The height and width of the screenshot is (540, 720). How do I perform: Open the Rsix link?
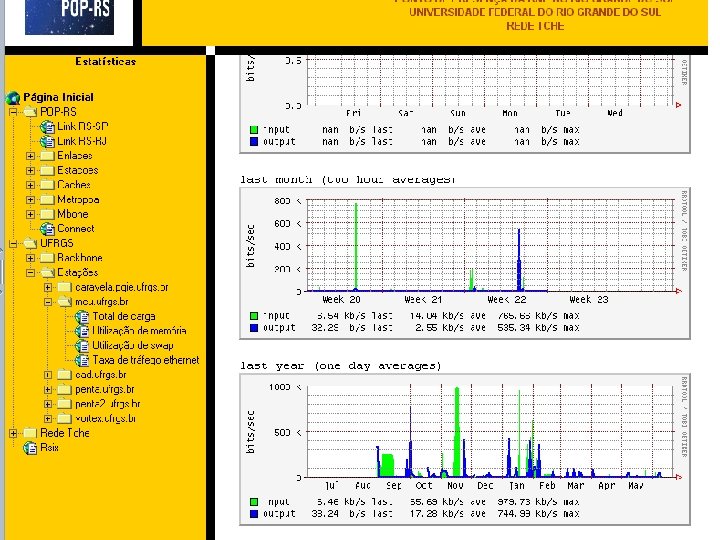(x=49, y=448)
